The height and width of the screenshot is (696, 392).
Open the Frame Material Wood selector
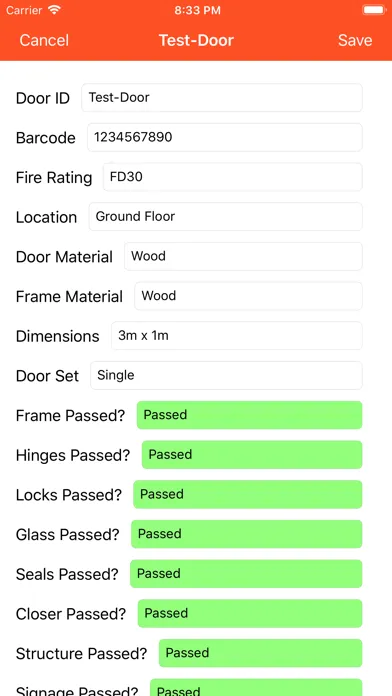pyautogui.click(x=248, y=296)
